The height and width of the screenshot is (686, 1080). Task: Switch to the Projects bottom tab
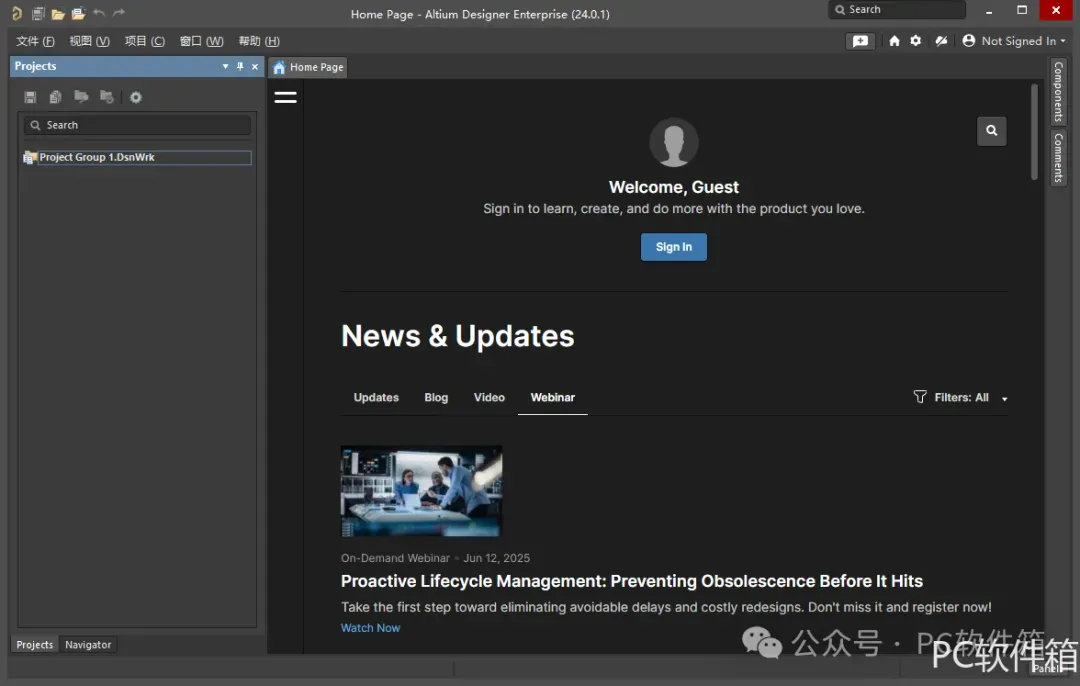click(34, 645)
